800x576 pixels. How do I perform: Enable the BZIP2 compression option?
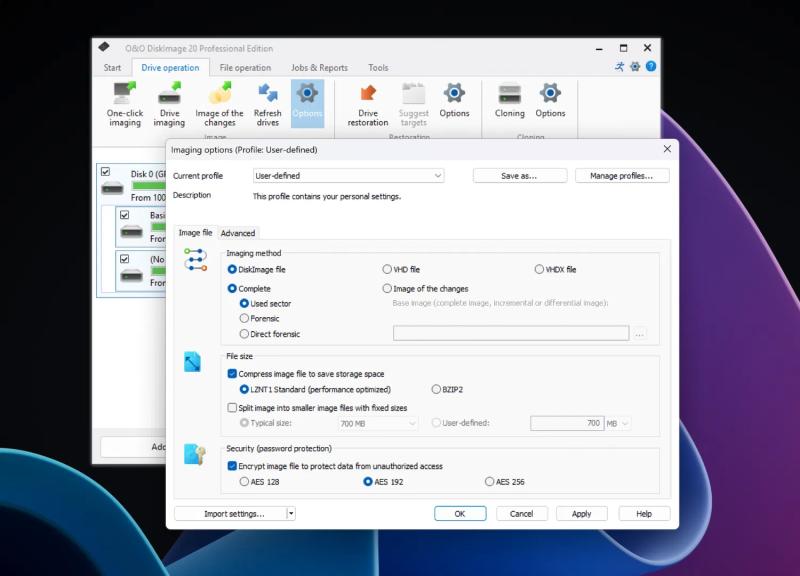click(x=436, y=388)
